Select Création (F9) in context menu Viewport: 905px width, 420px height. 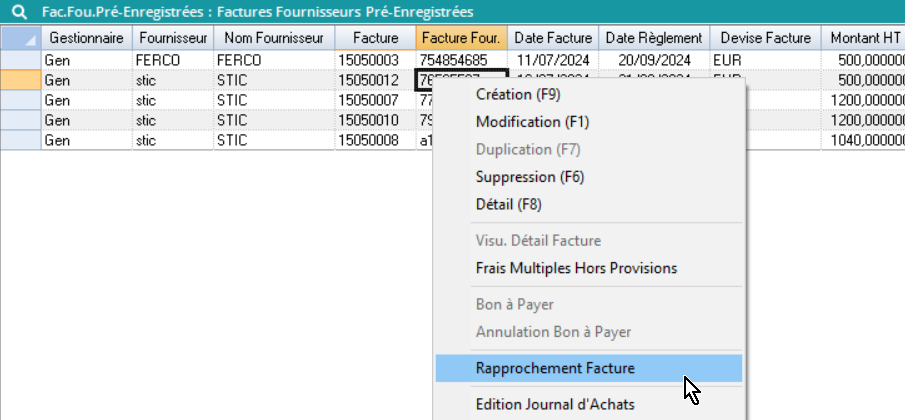518,95
